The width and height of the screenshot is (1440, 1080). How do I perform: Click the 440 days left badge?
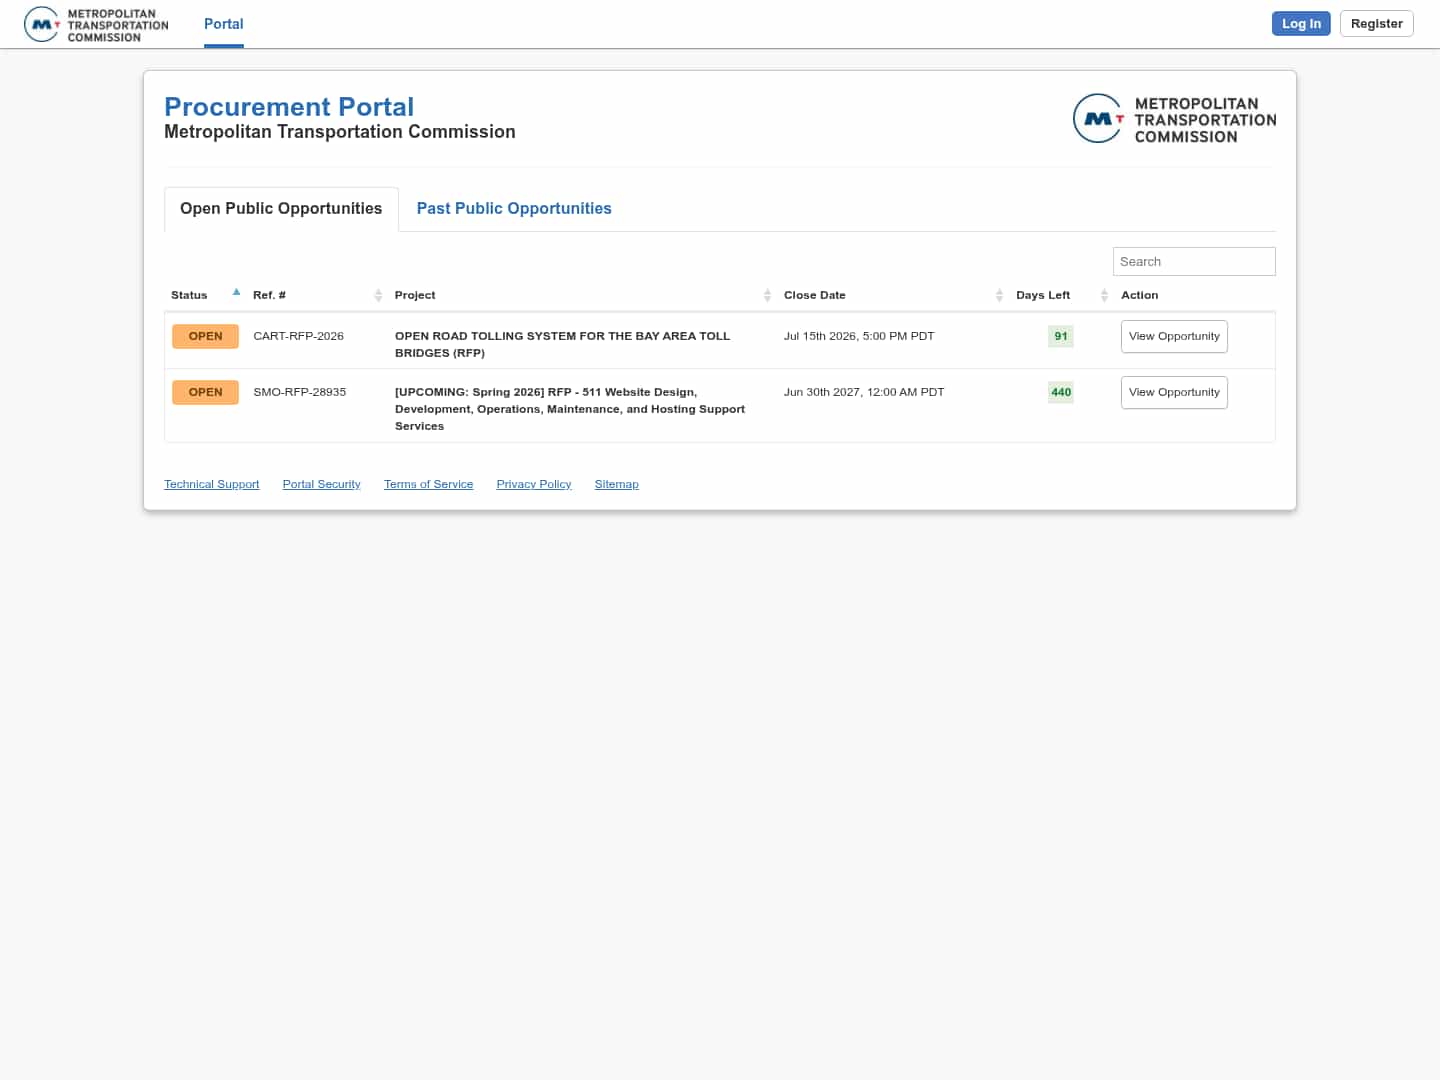click(1060, 392)
